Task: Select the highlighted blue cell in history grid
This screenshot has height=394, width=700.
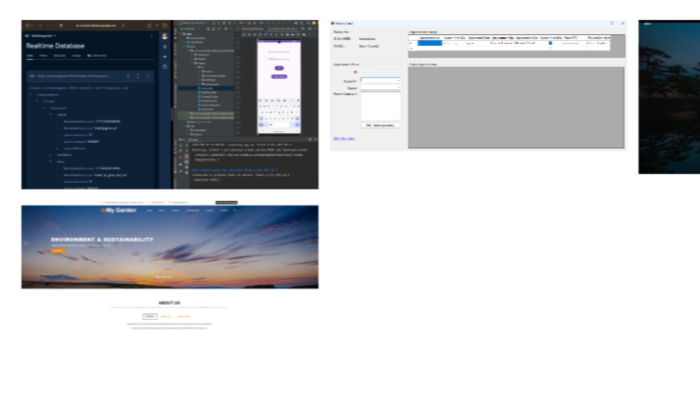Action: coord(429,43)
